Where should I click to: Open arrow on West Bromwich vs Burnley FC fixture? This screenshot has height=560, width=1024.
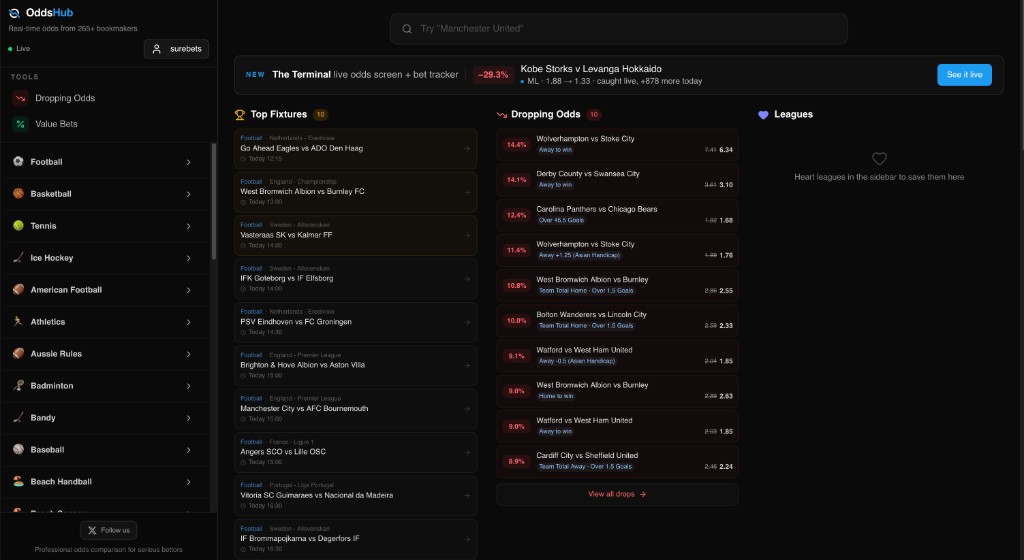[x=467, y=192]
